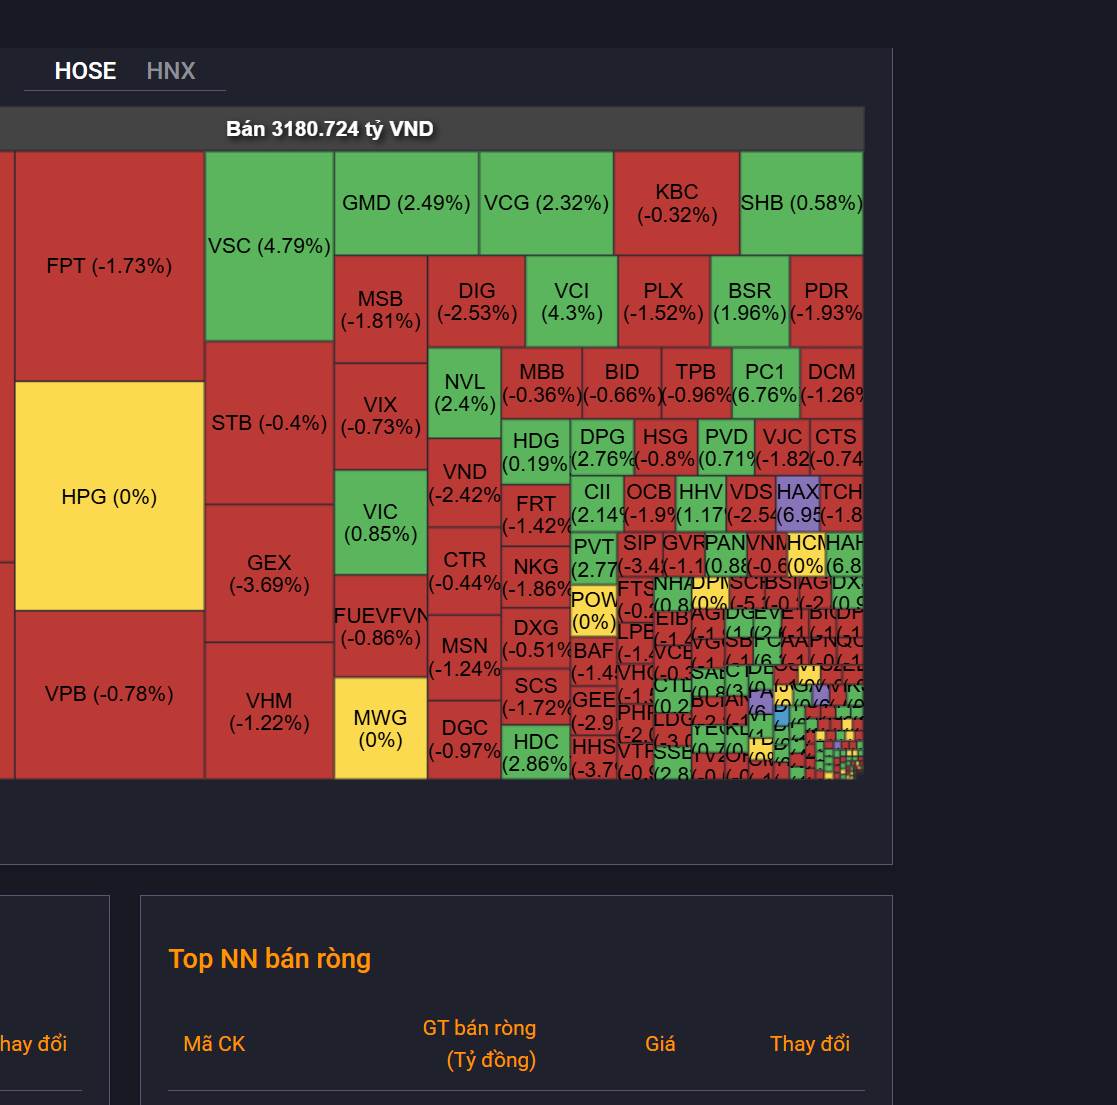Image resolution: width=1117 pixels, height=1105 pixels.
Task: Sort by the Giá column header
Action: coord(660,1044)
